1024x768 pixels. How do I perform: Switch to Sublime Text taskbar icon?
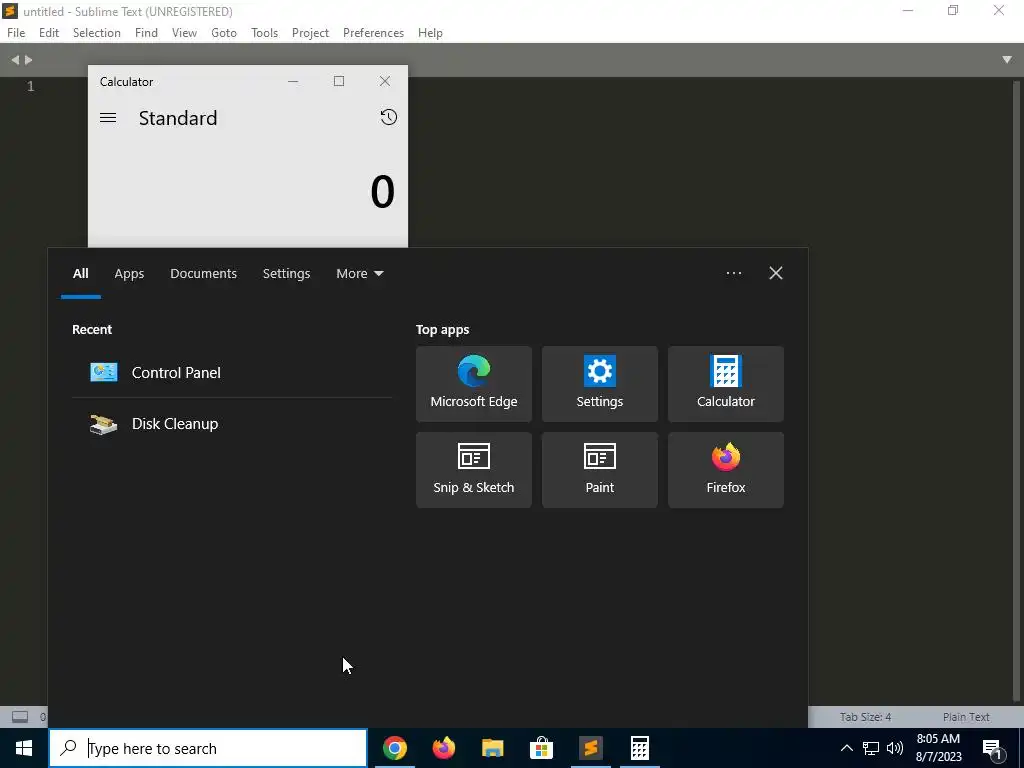click(590, 748)
